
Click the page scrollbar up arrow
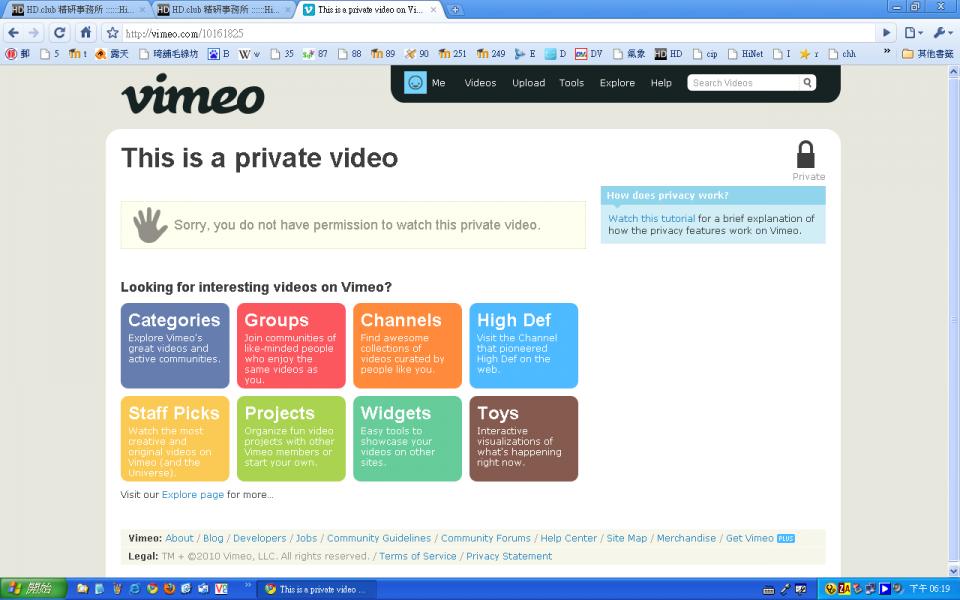coord(953,72)
